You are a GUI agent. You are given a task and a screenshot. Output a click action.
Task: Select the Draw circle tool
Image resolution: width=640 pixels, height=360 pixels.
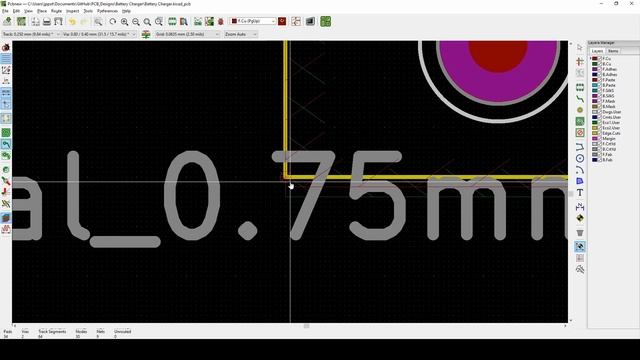(x=580, y=158)
